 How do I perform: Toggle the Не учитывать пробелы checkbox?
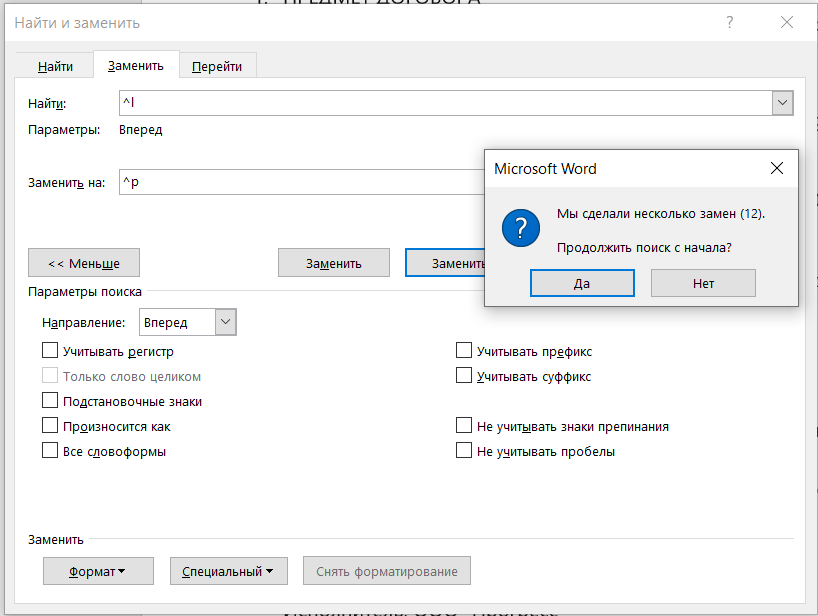[464, 450]
